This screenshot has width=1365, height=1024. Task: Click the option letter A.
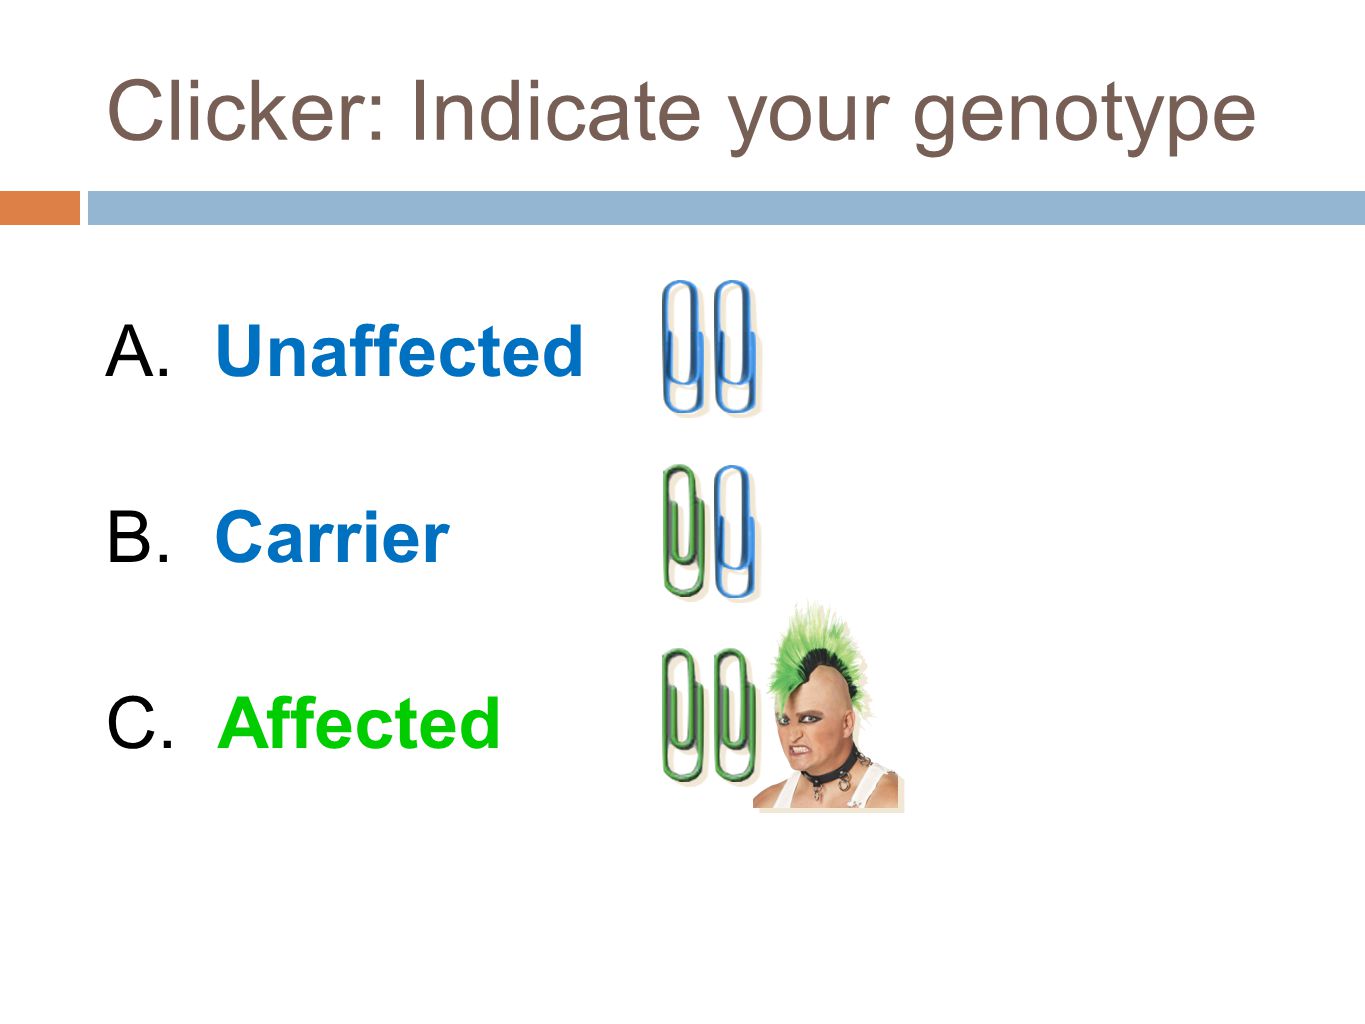[137, 352]
